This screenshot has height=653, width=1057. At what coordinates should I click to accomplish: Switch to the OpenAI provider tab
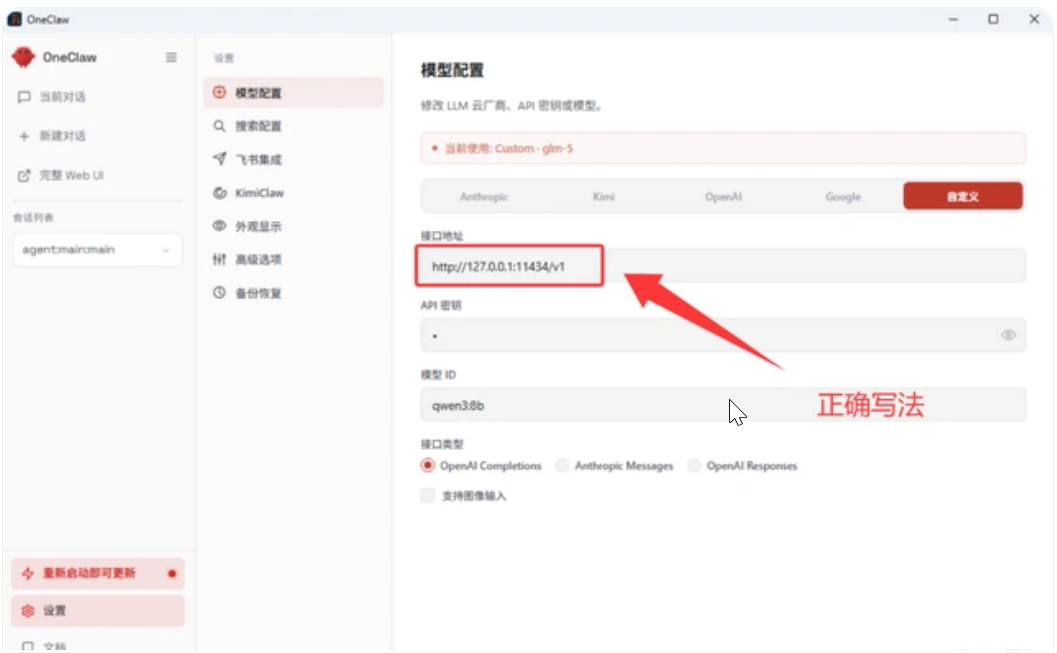point(723,196)
